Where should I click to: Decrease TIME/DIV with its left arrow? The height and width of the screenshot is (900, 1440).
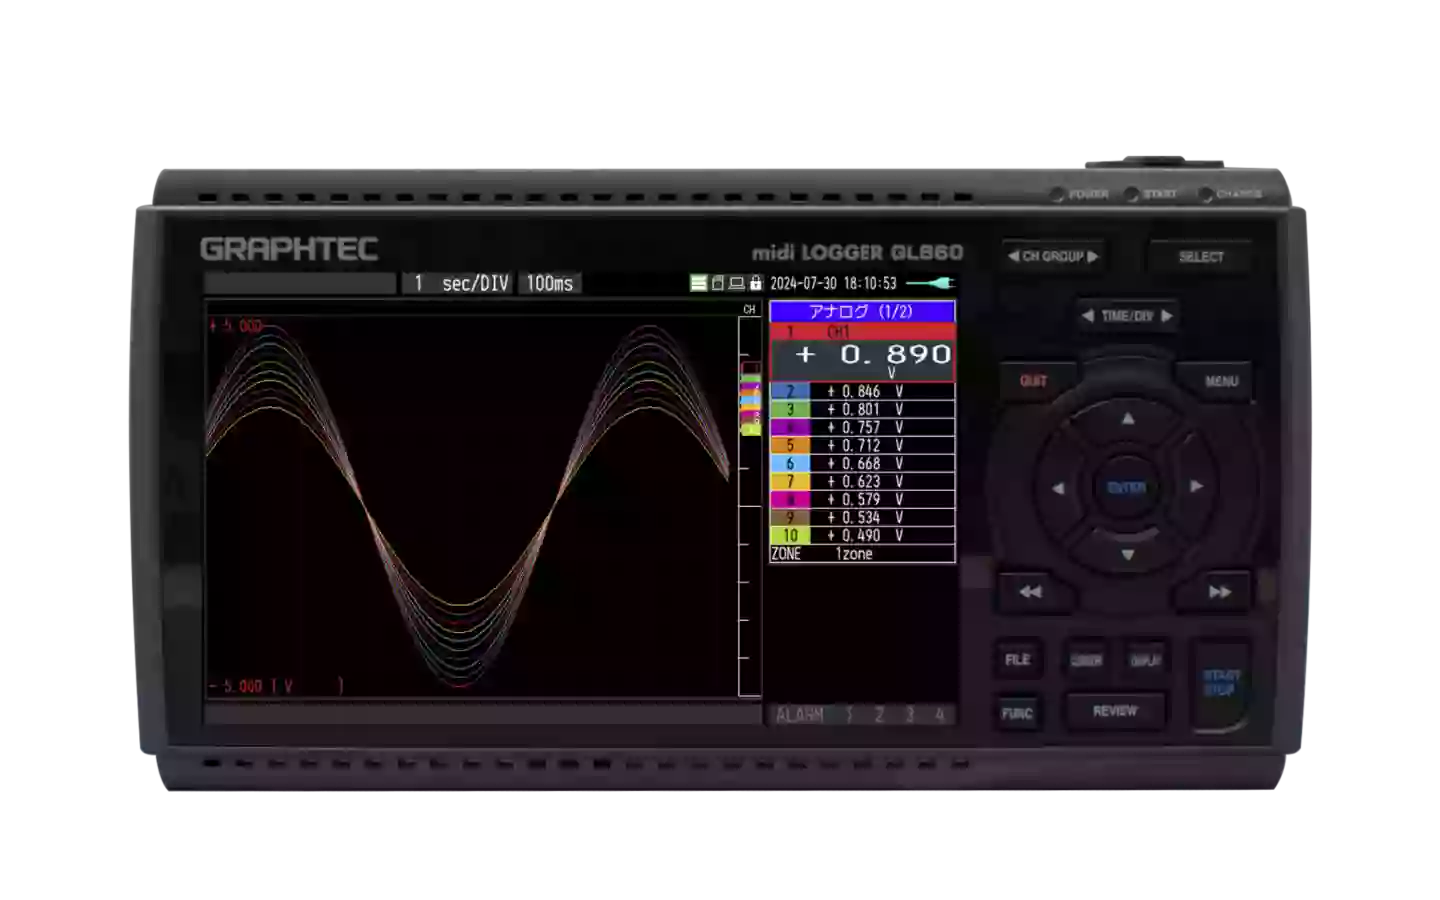tap(1087, 316)
